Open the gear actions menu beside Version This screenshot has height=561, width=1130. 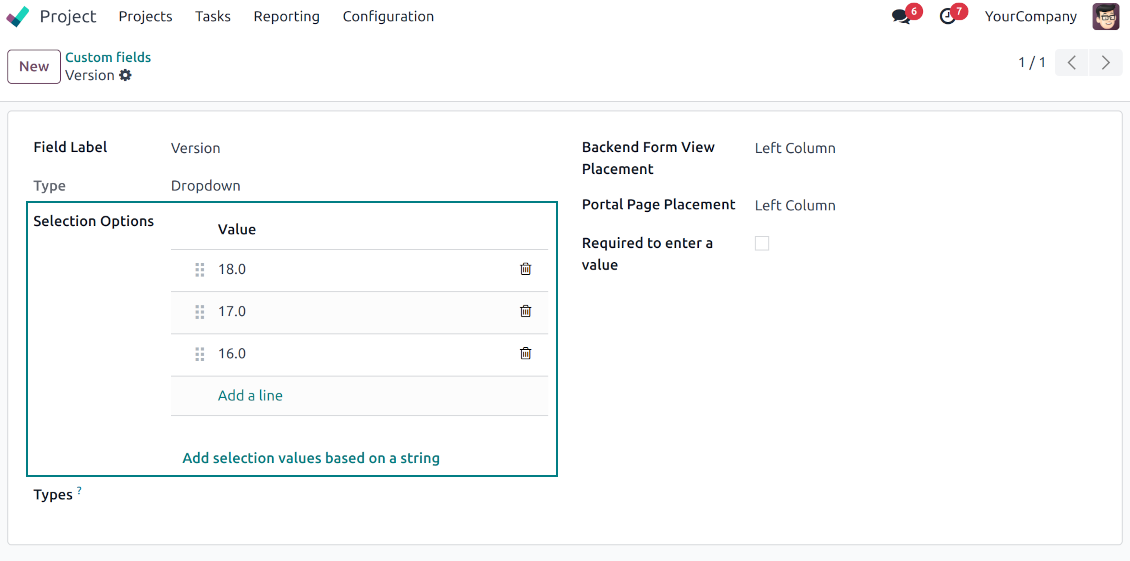point(125,76)
